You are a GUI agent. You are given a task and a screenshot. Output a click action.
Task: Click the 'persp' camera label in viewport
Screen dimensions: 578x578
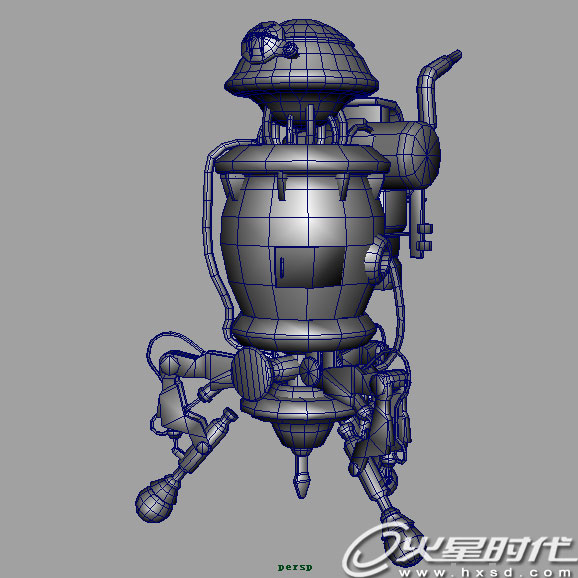click(x=295, y=567)
